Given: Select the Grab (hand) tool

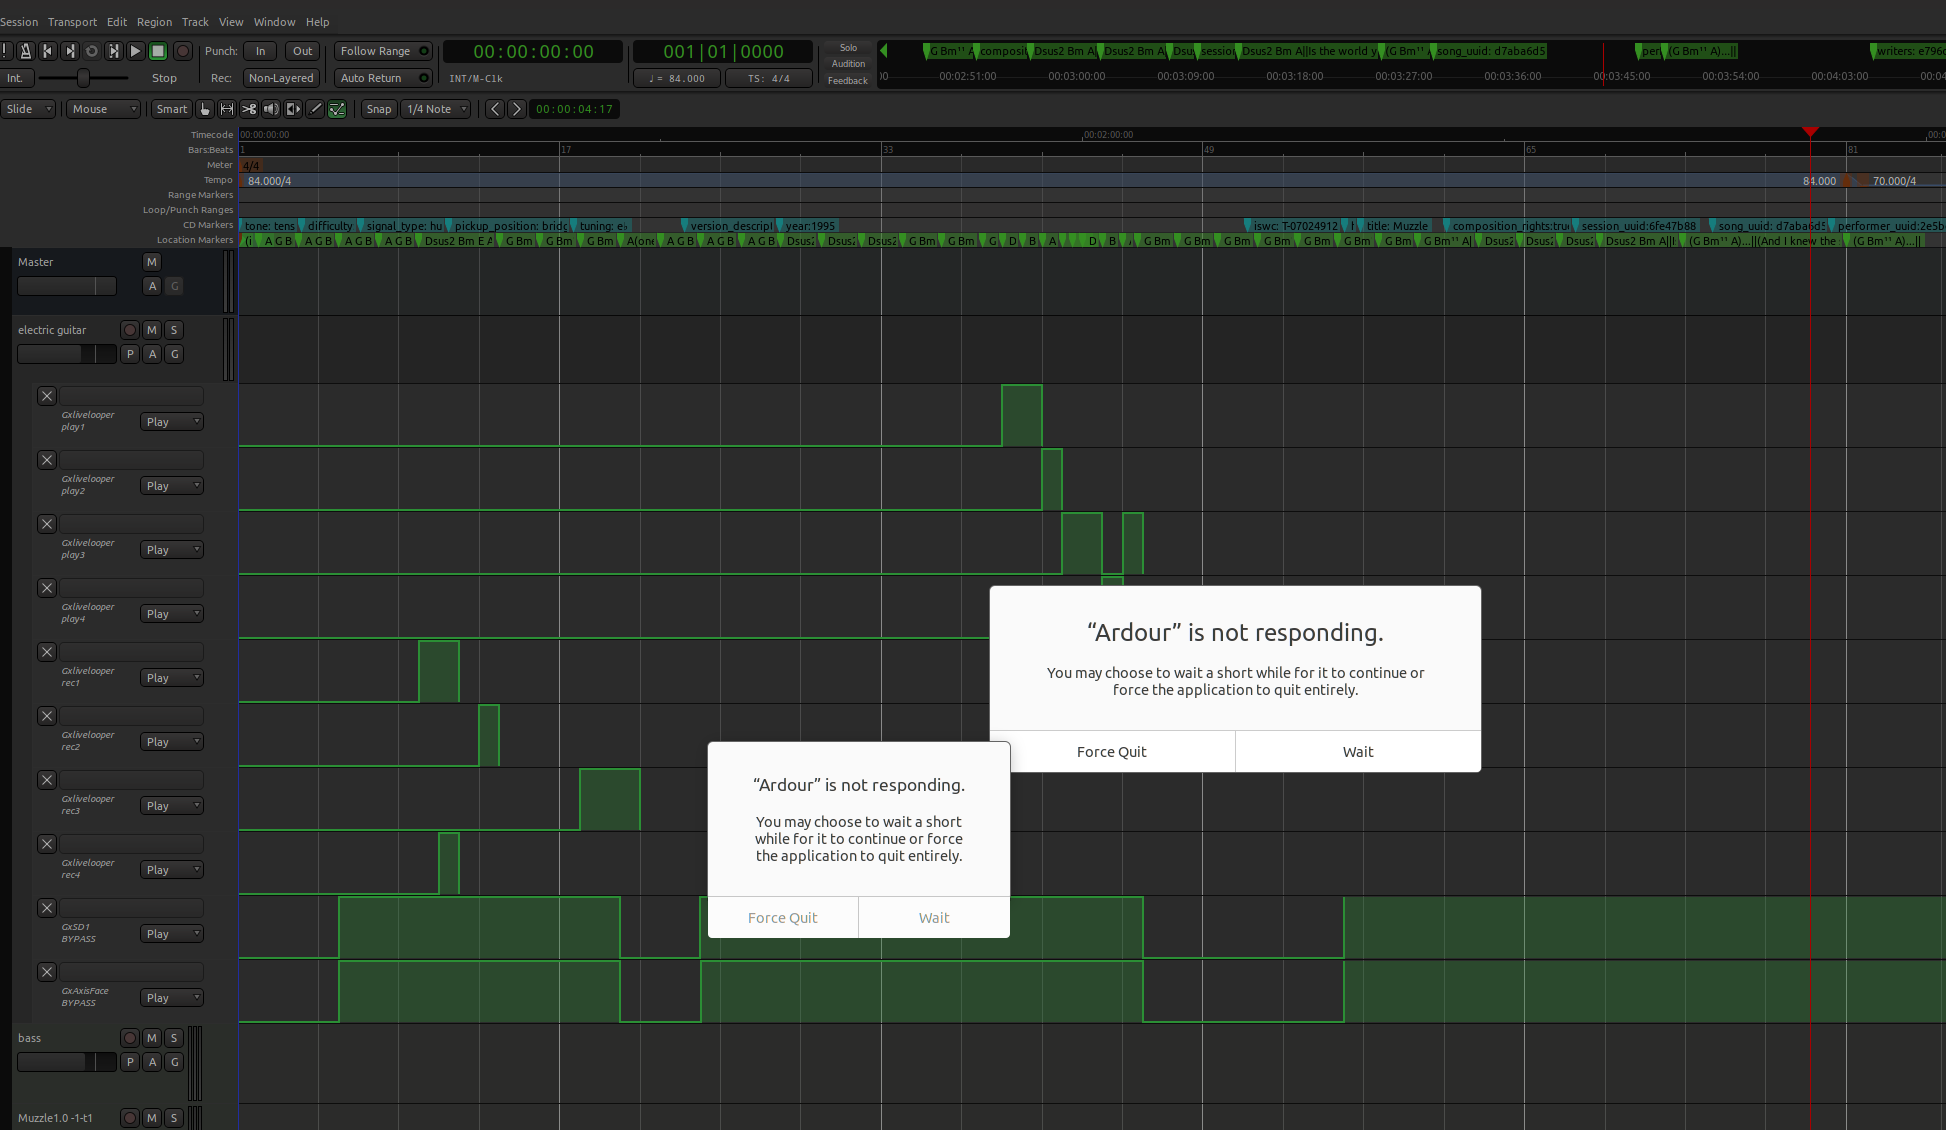Looking at the screenshot, I should click(205, 109).
